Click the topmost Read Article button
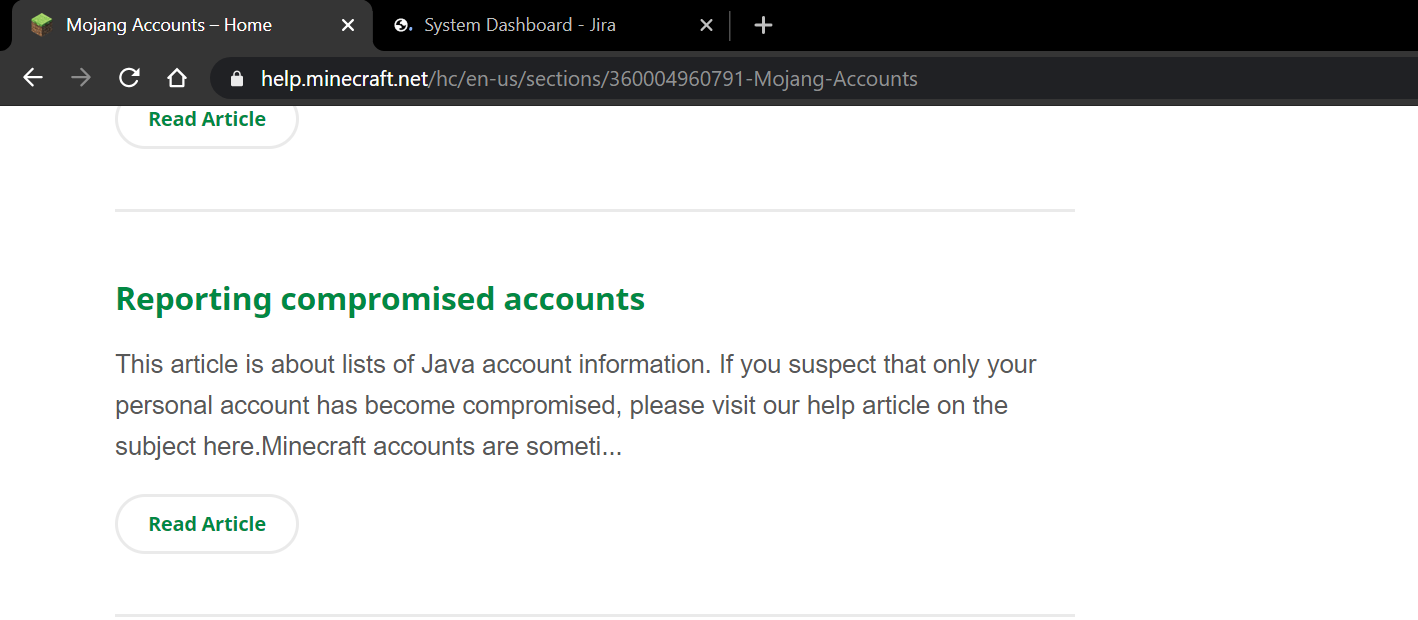 (207, 120)
